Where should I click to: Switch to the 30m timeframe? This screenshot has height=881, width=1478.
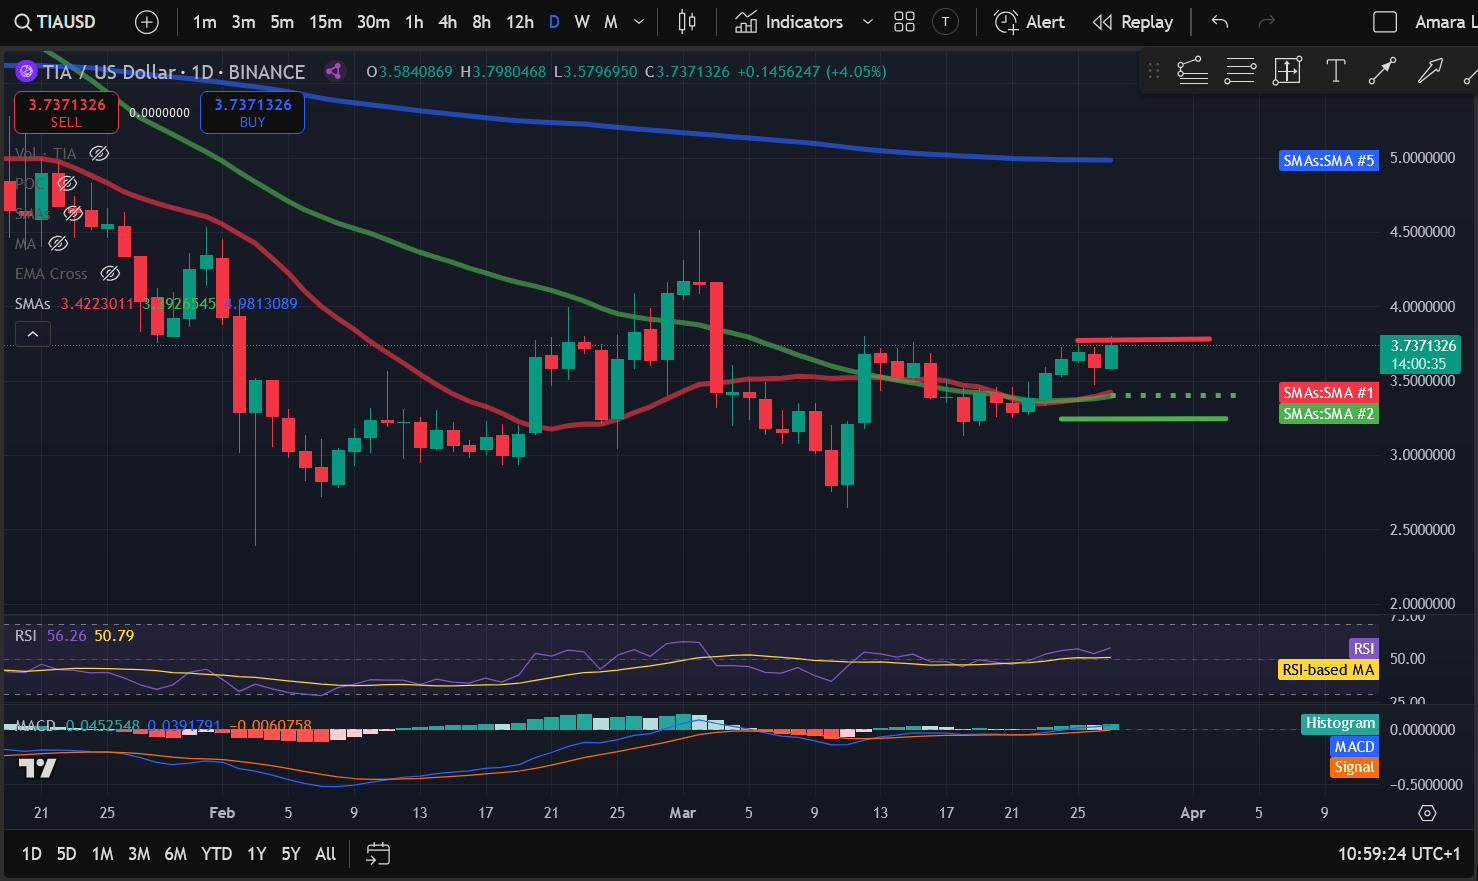point(373,22)
